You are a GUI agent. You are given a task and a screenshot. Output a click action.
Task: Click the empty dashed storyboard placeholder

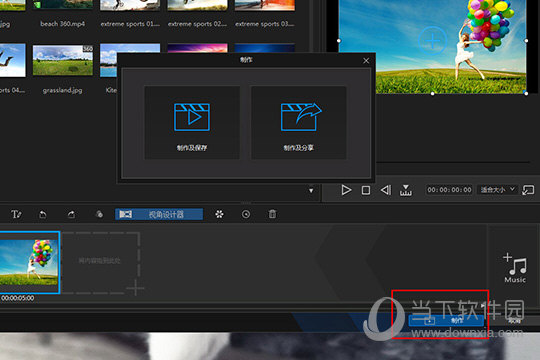[x=101, y=263]
